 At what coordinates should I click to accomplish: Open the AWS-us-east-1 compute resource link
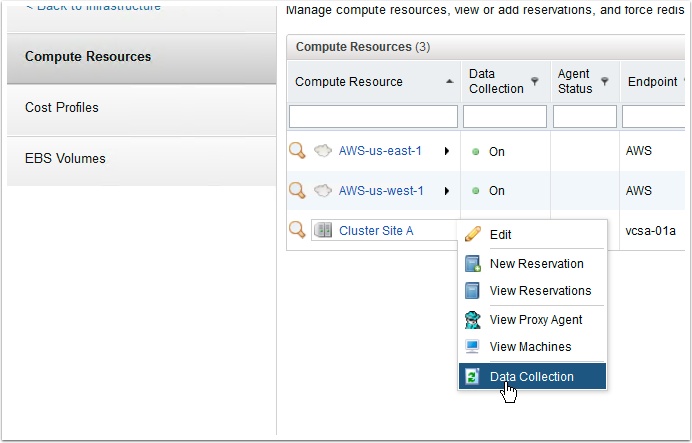[380, 151]
